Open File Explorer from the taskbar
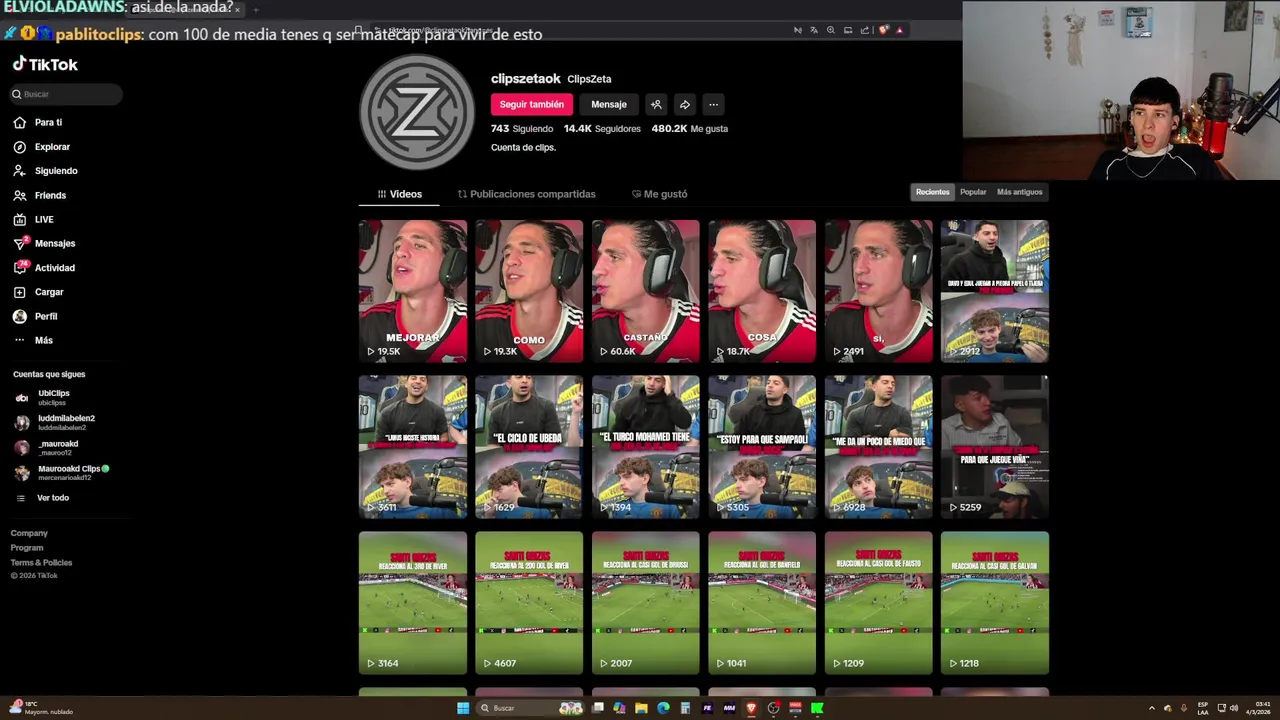Image resolution: width=1280 pixels, height=720 pixels. pyautogui.click(x=641, y=708)
